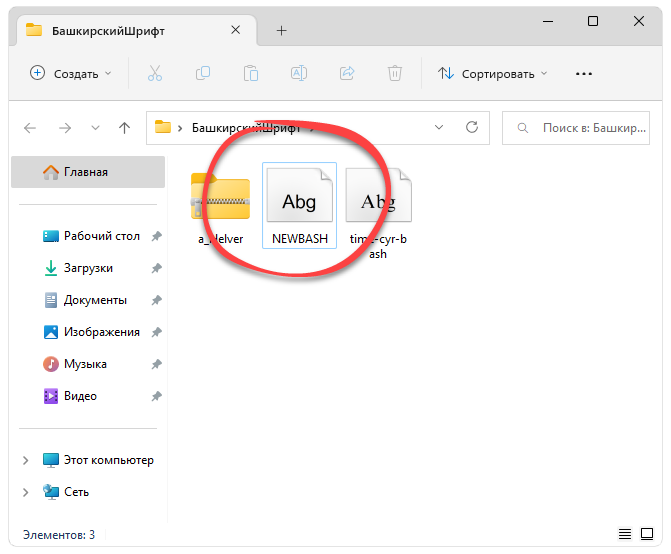The image size is (671, 554).
Task: Click the Delete trash can icon
Action: [395, 74]
